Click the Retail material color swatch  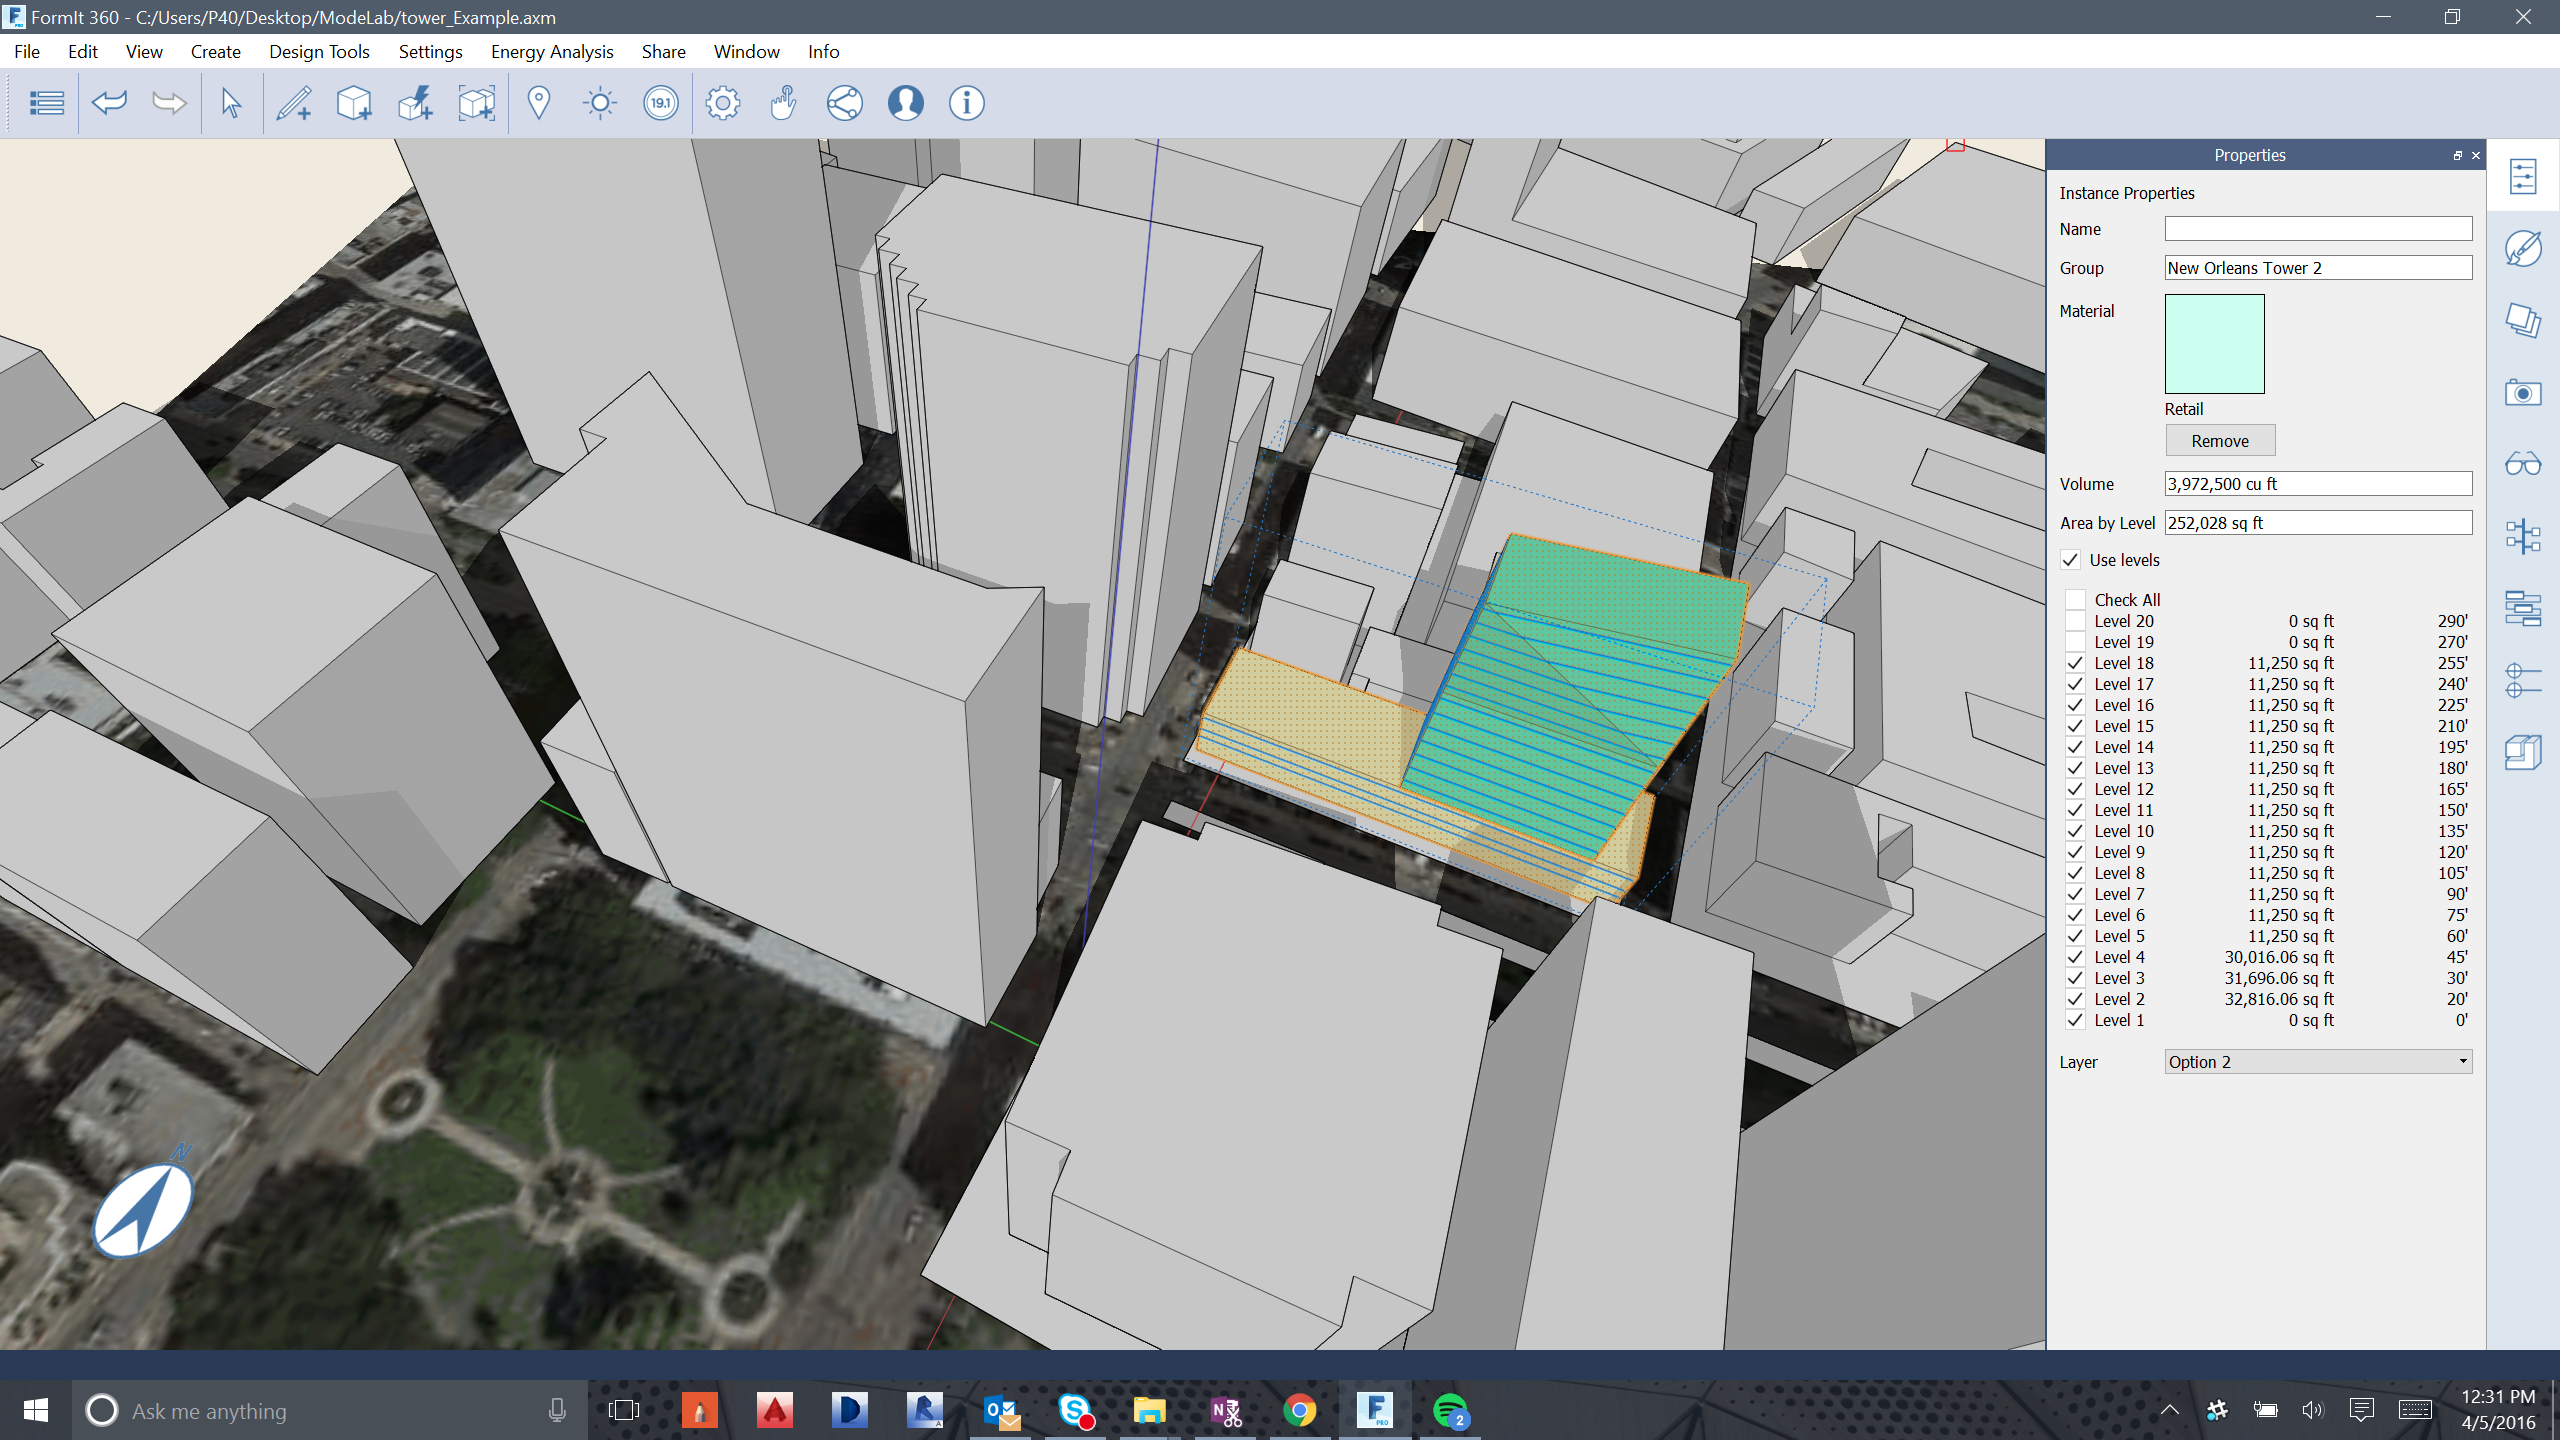click(x=2214, y=344)
